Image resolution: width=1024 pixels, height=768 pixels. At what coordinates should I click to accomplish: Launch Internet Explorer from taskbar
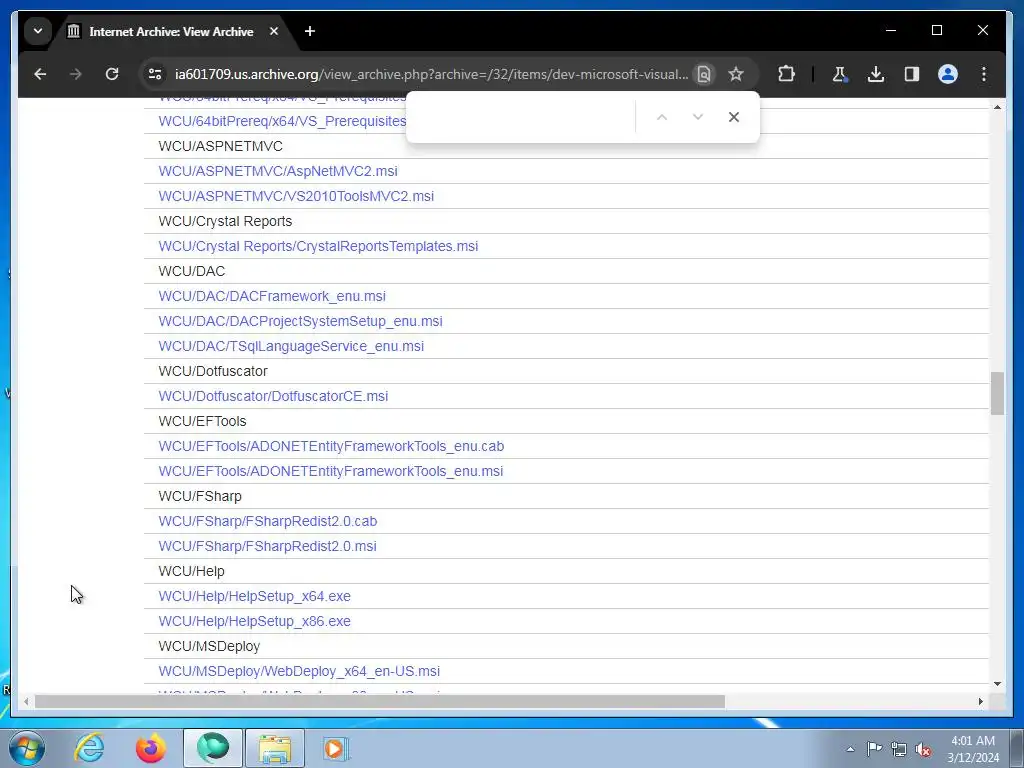(x=89, y=748)
